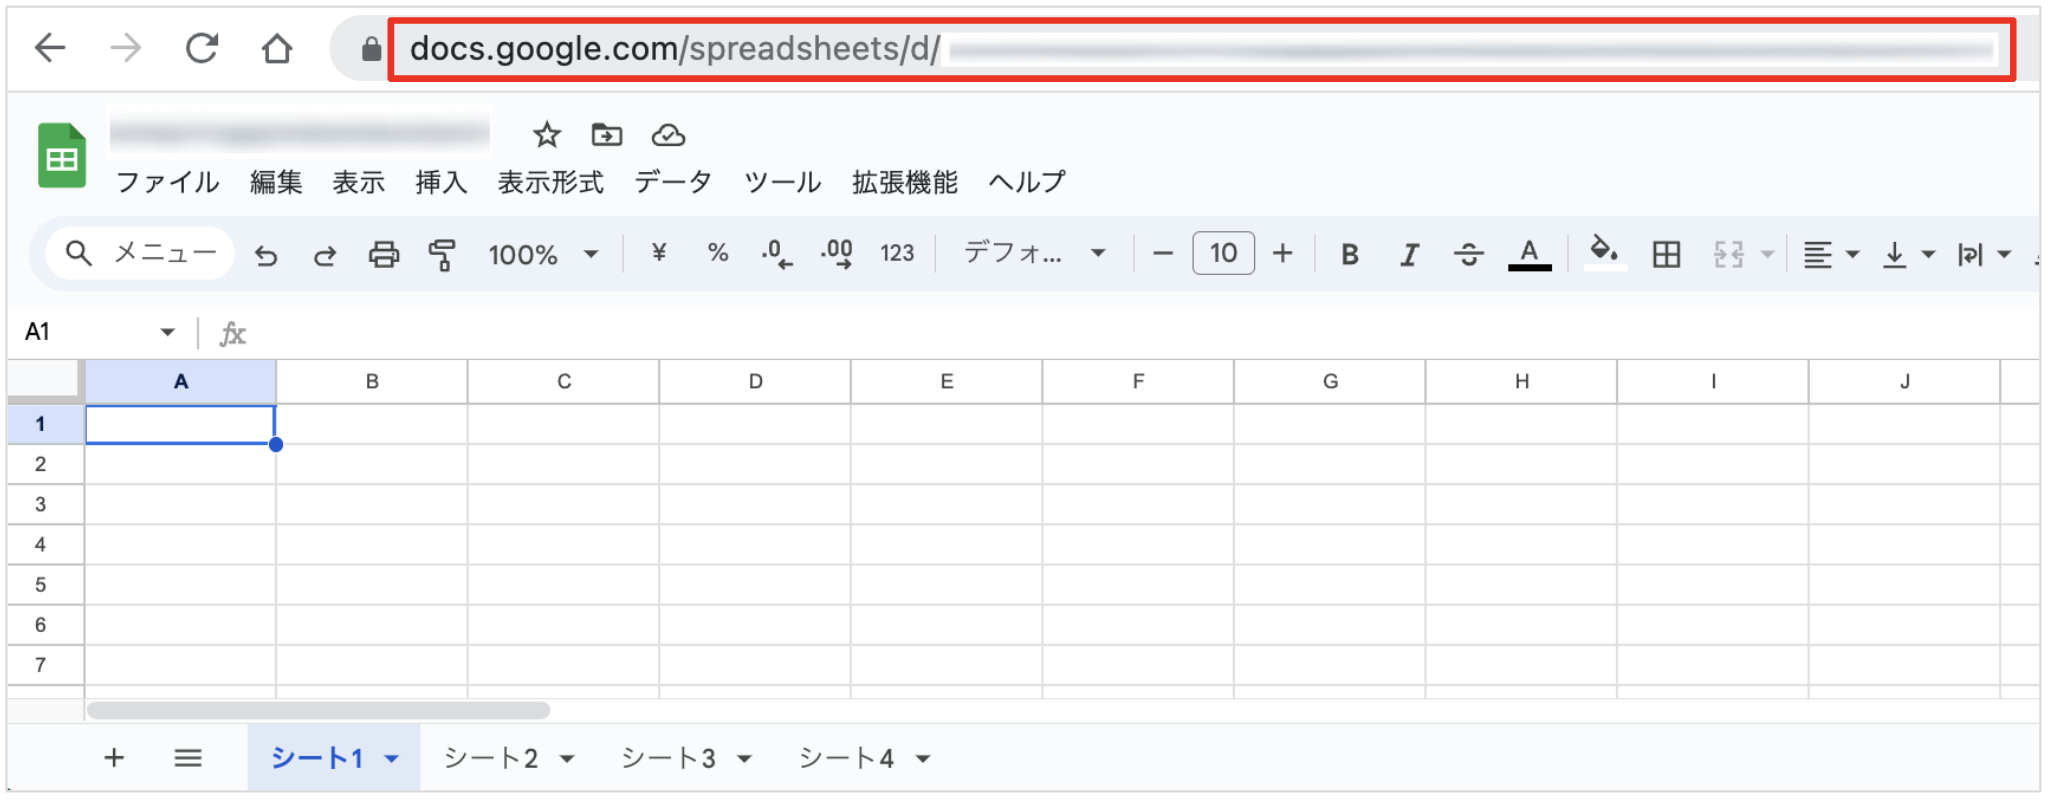
Task: Select row 2 header
Action: pos(41,464)
